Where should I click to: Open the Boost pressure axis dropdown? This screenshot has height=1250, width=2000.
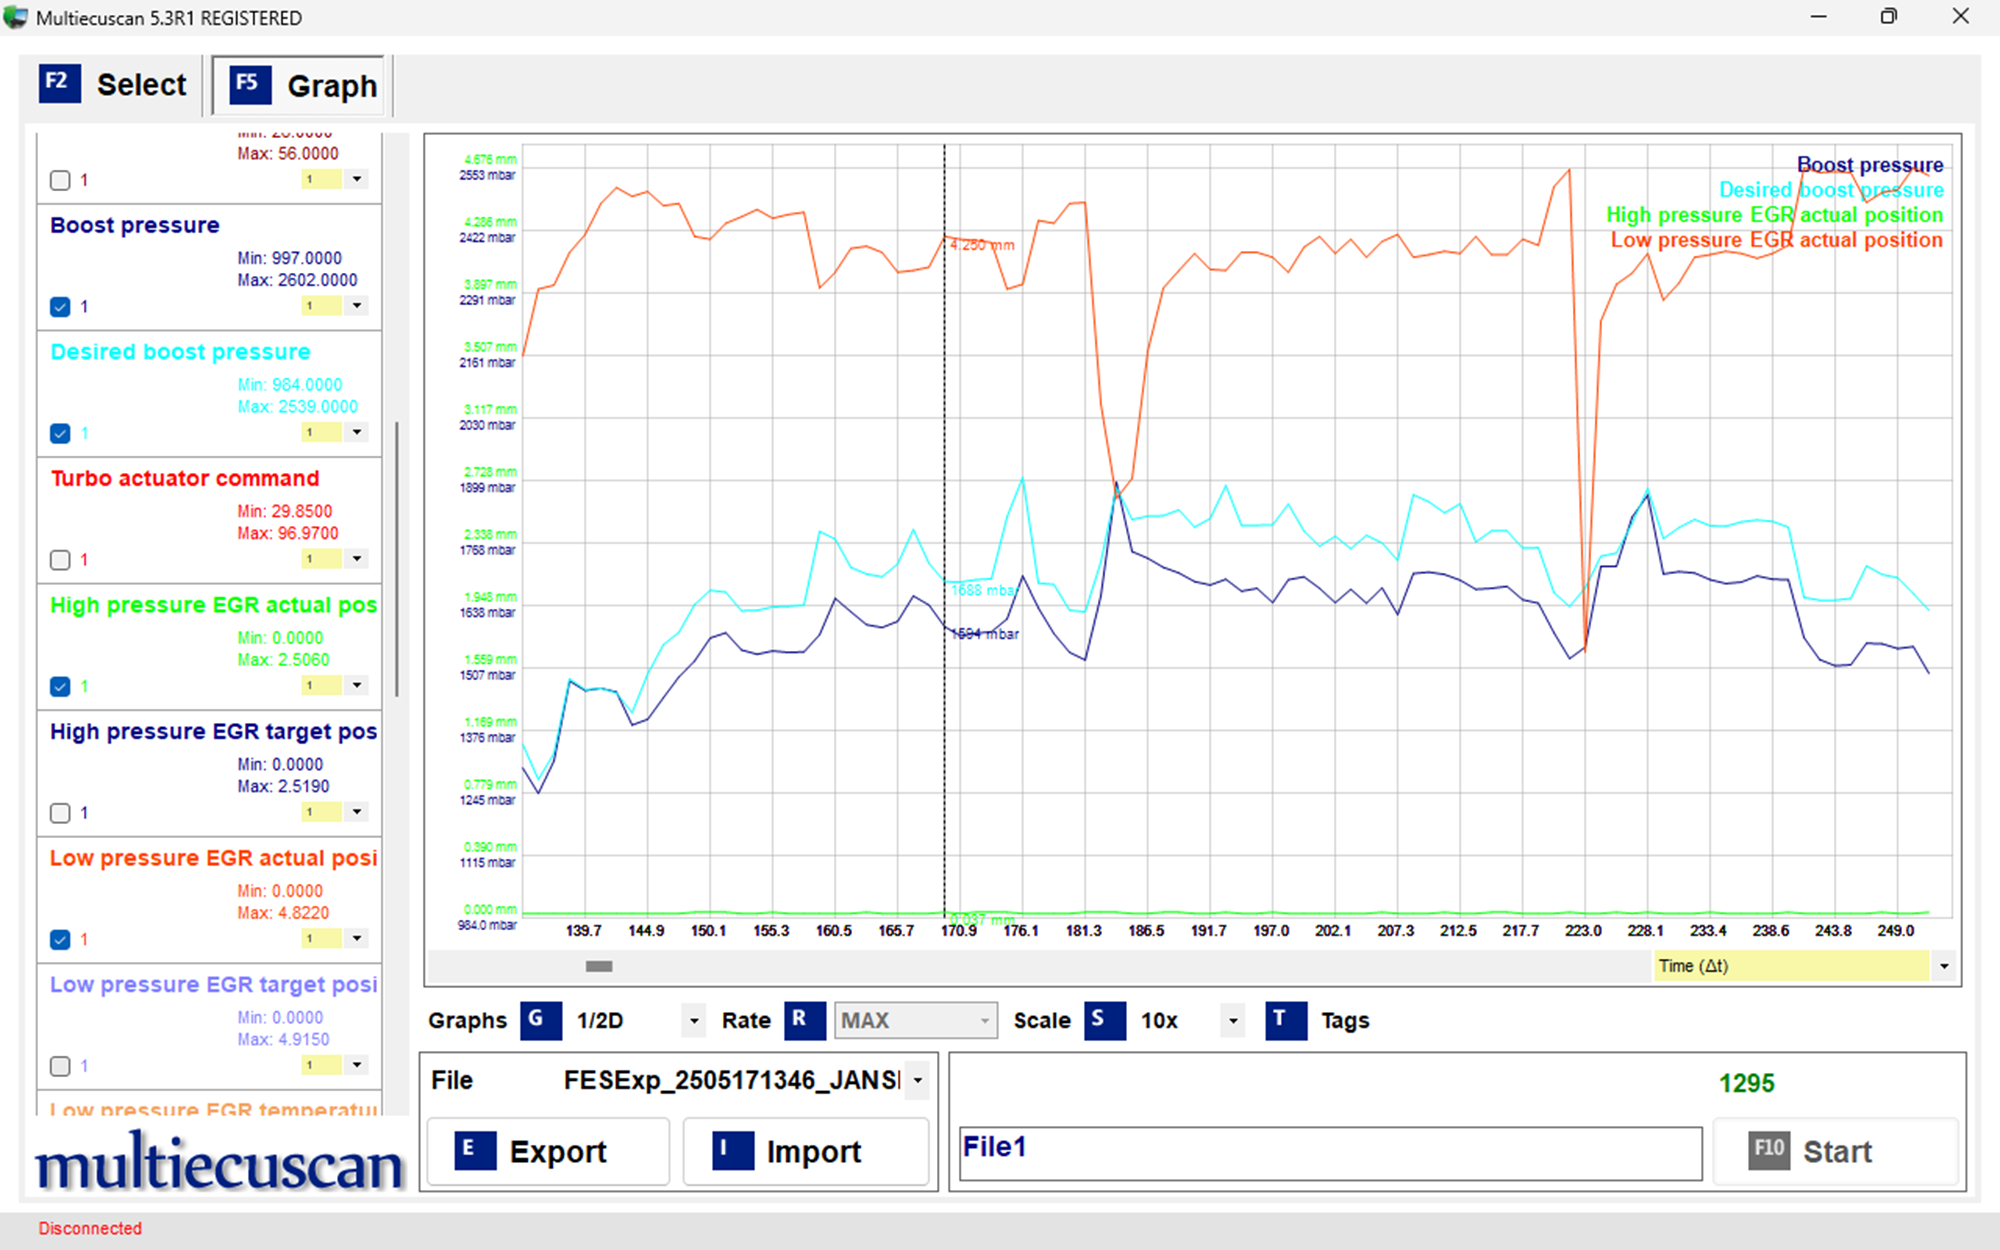pyautogui.click(x=357, y=306)
